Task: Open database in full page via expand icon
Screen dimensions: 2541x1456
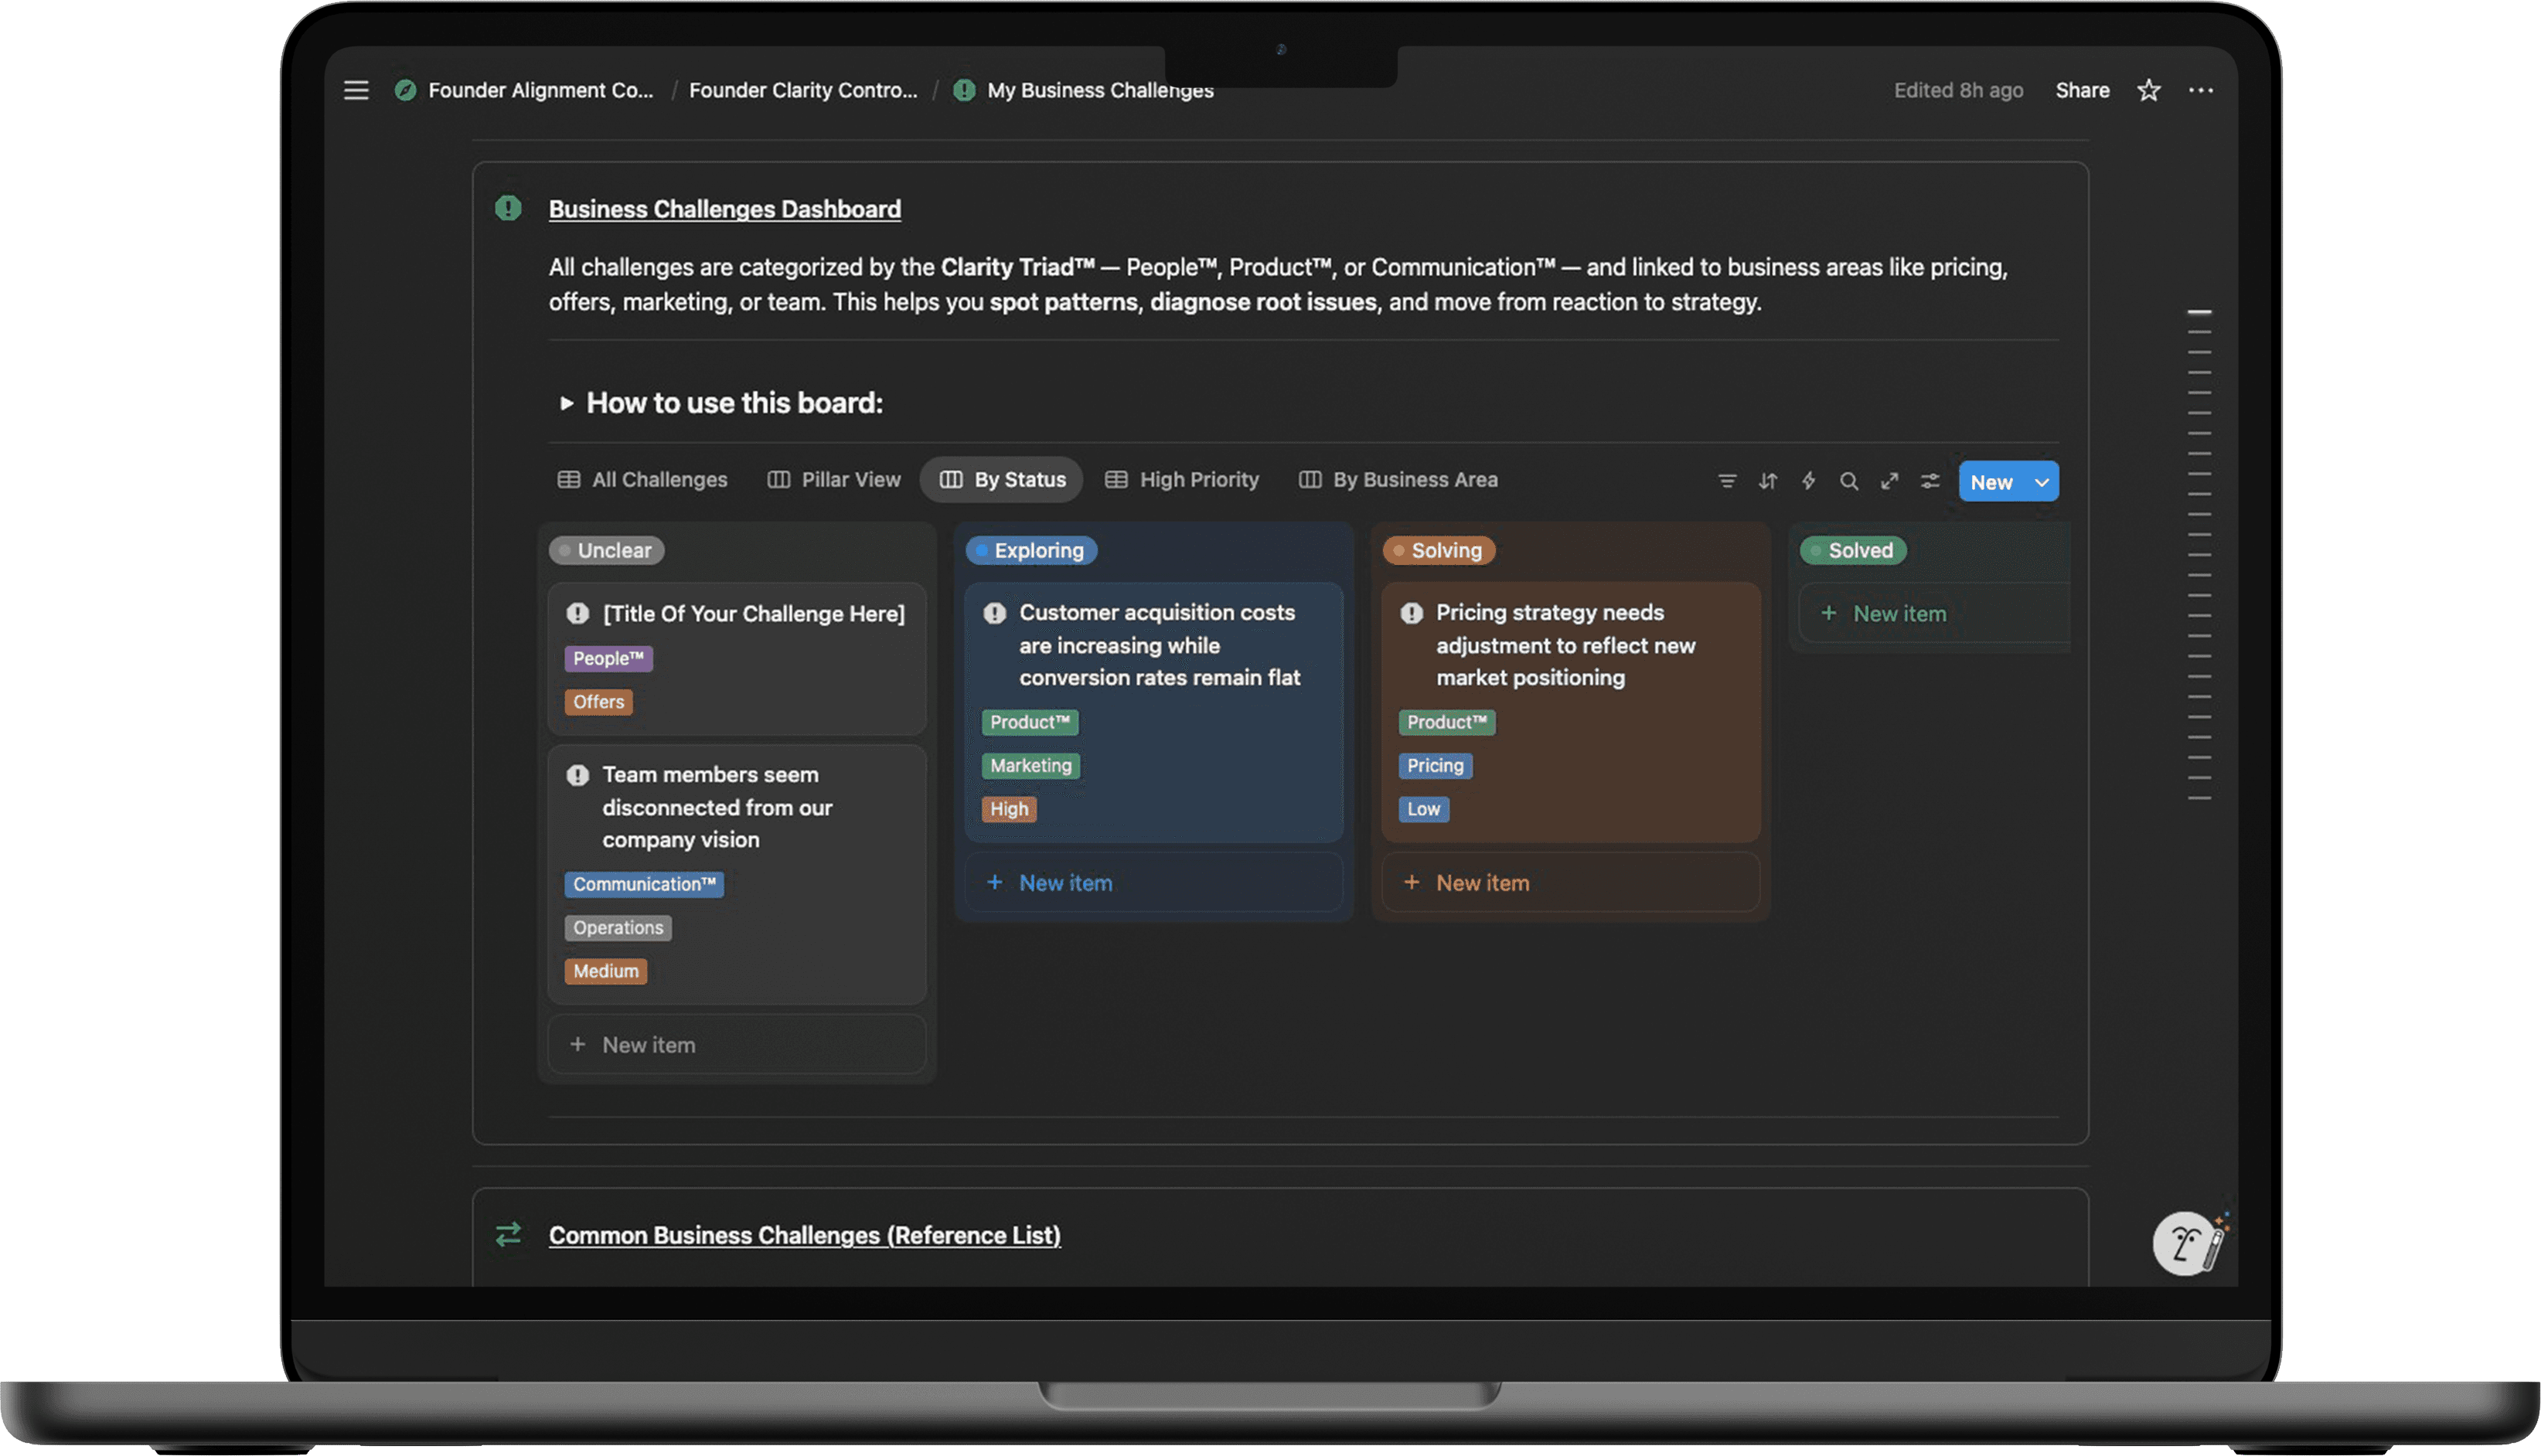Action: click(1889, 481)
